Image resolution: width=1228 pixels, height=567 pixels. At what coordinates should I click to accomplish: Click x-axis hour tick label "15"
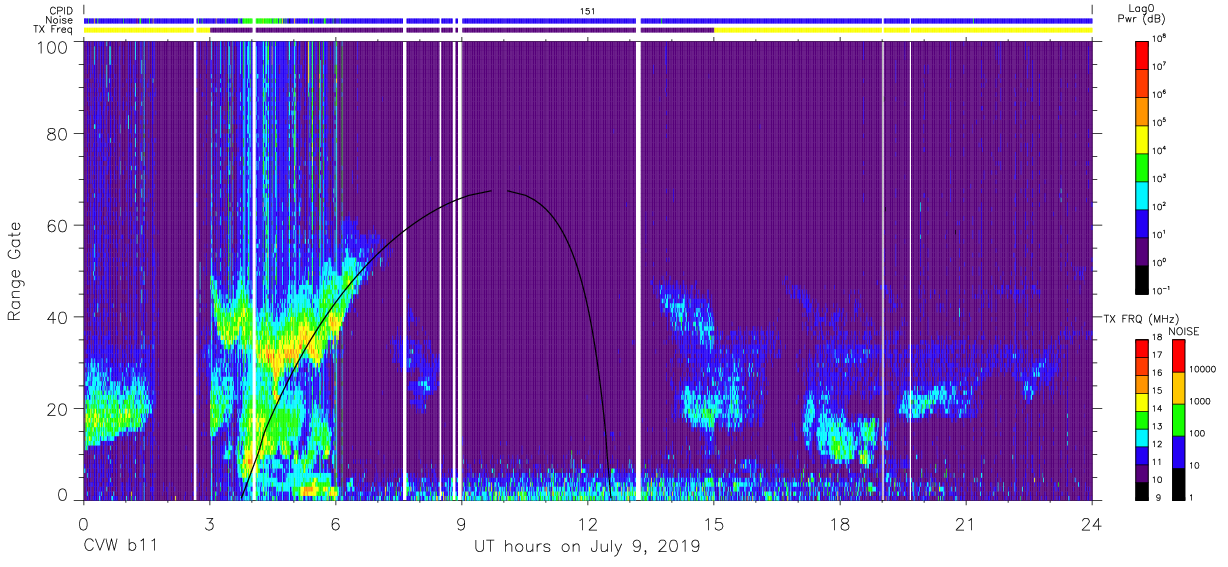coord(714,524)
